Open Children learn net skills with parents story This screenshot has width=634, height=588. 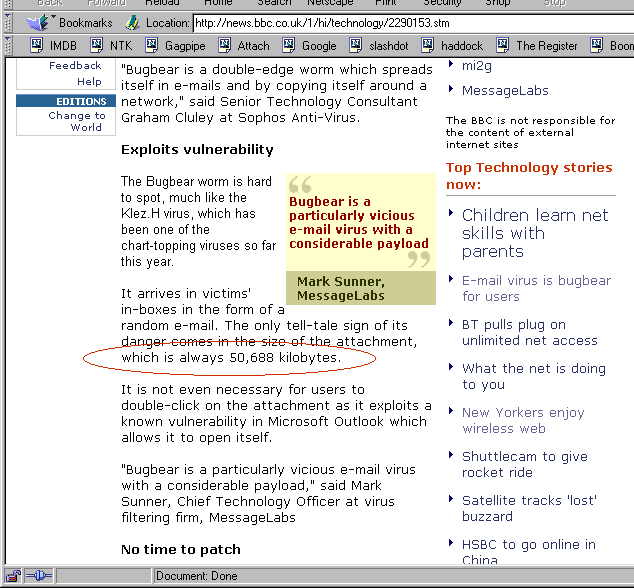tap(535, 233)
